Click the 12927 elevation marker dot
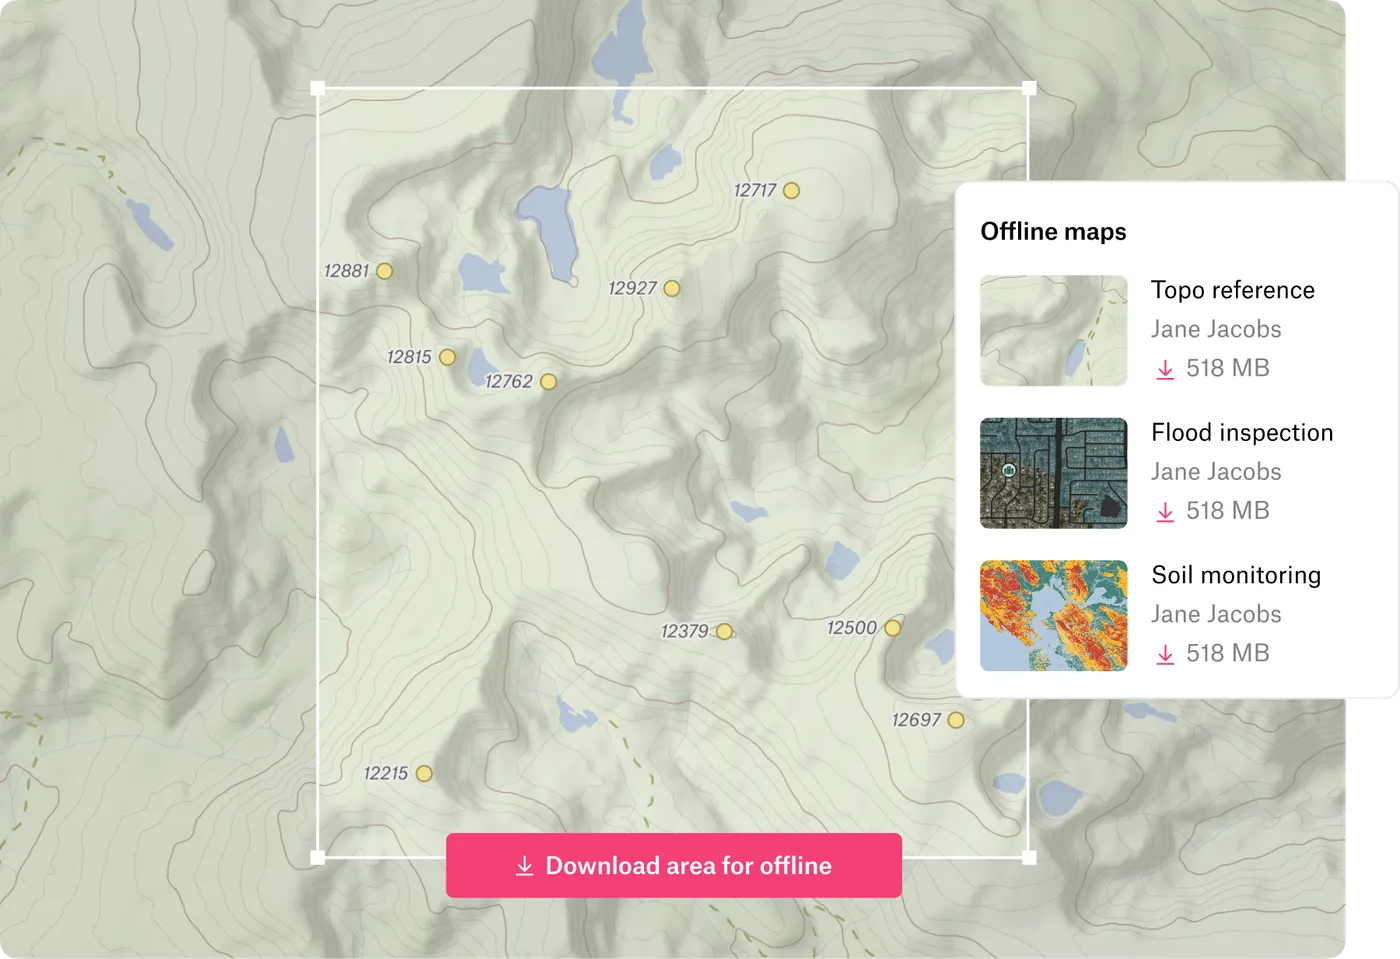Viewport: 1400px width, 959px height. [672, 288]
